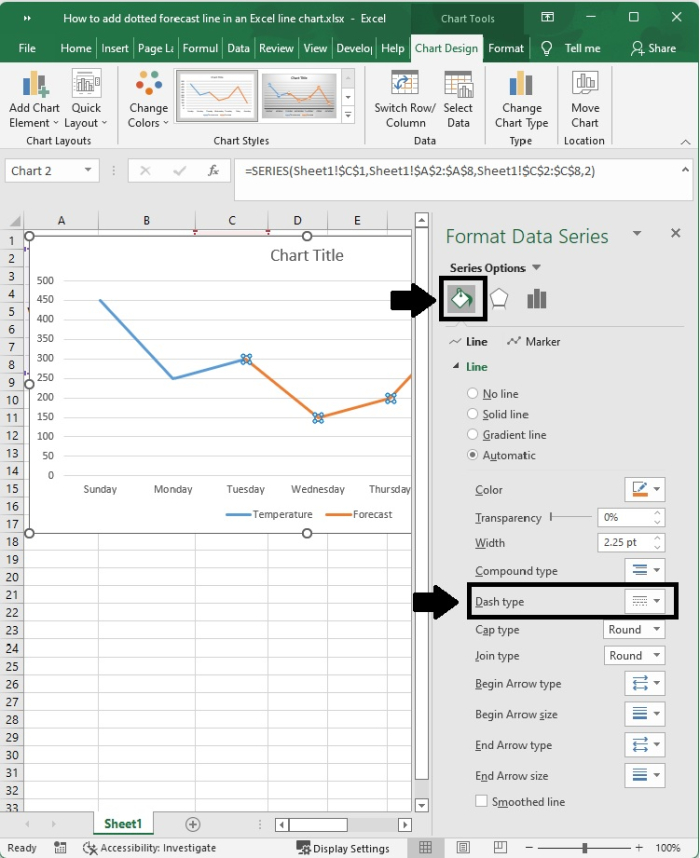Open Begin Arrow size dropdown

[x=645, y=714]
